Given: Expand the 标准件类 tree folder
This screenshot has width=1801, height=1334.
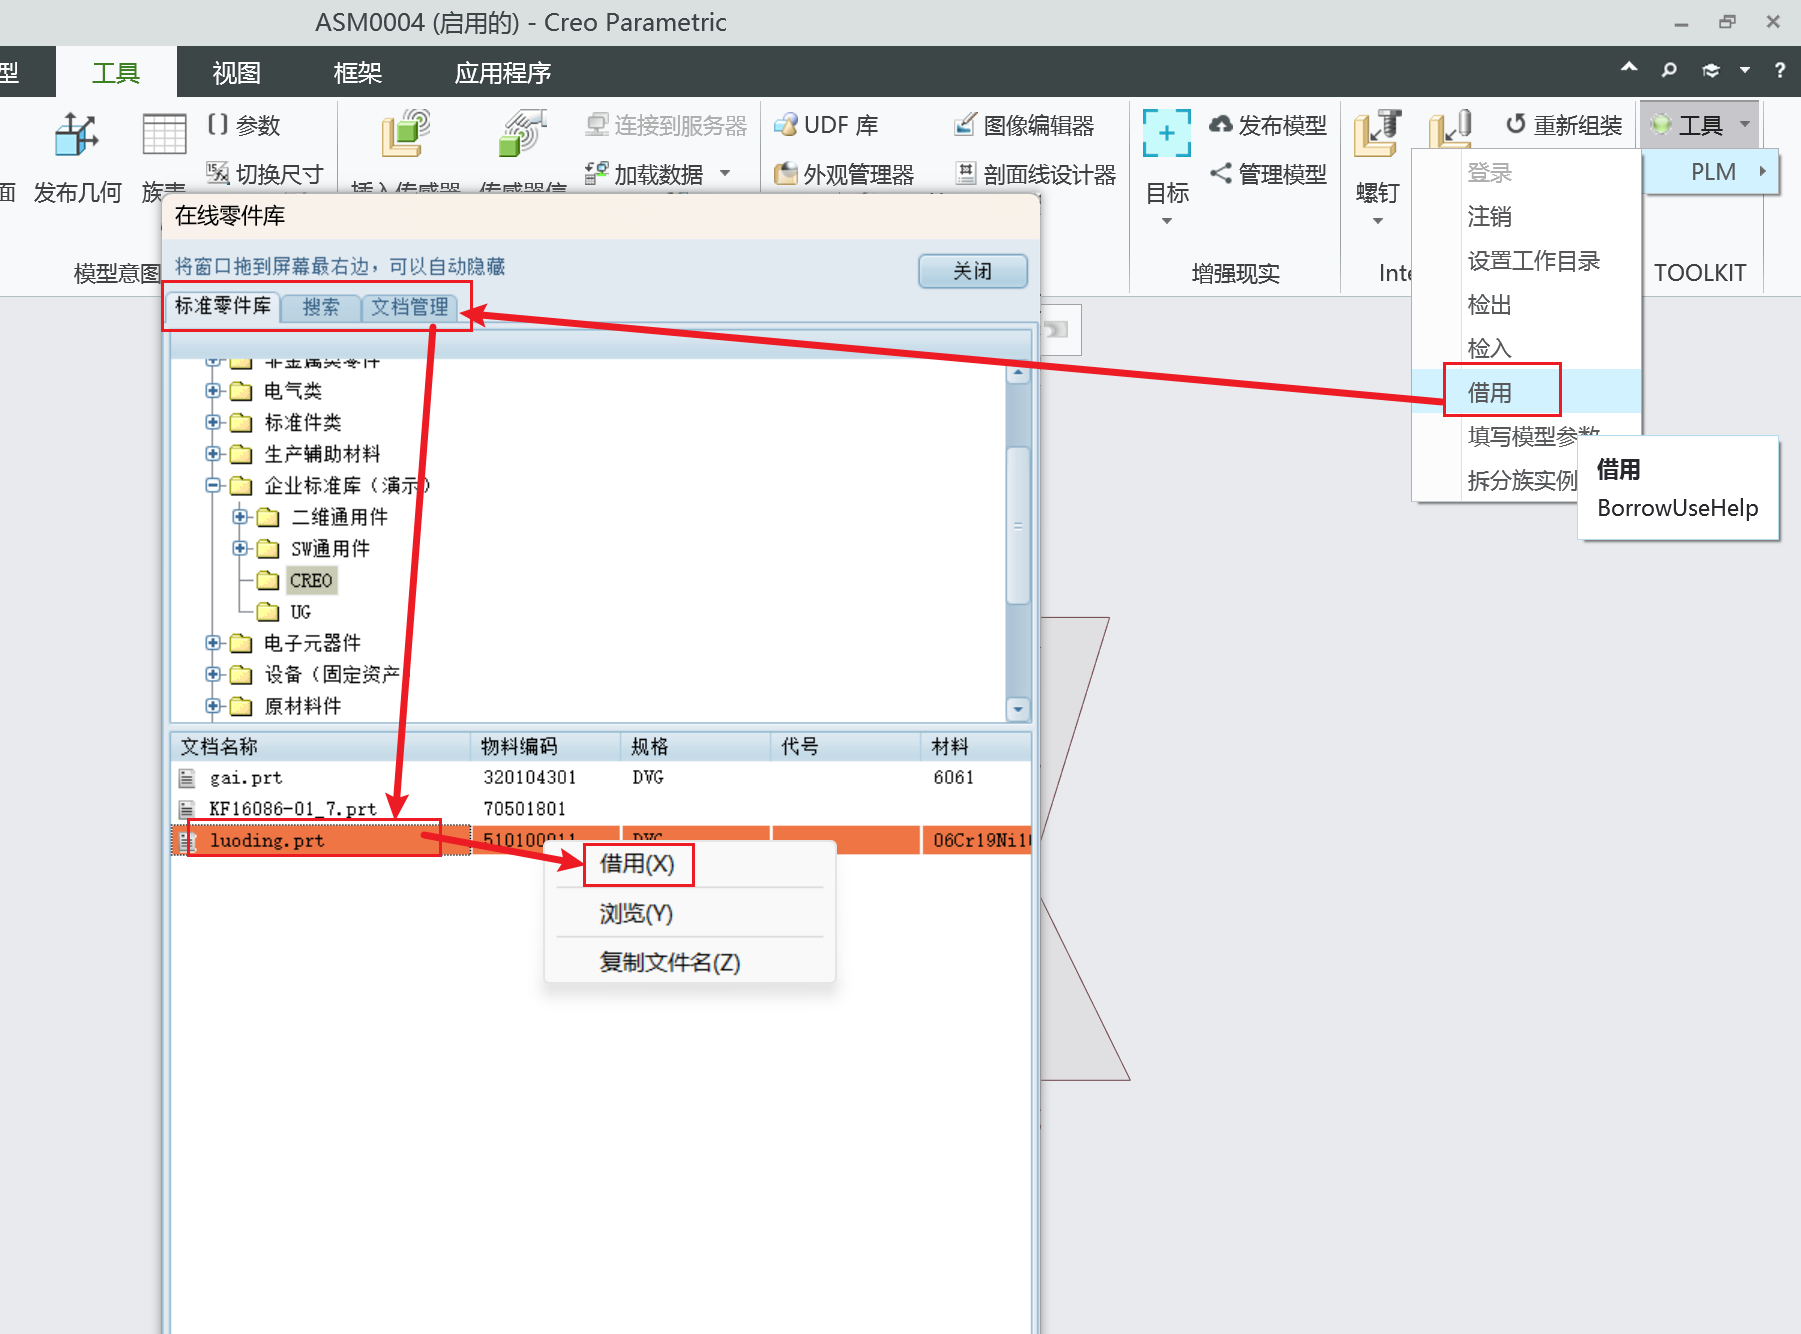Looking at the screenshot, I should (212, 422).
